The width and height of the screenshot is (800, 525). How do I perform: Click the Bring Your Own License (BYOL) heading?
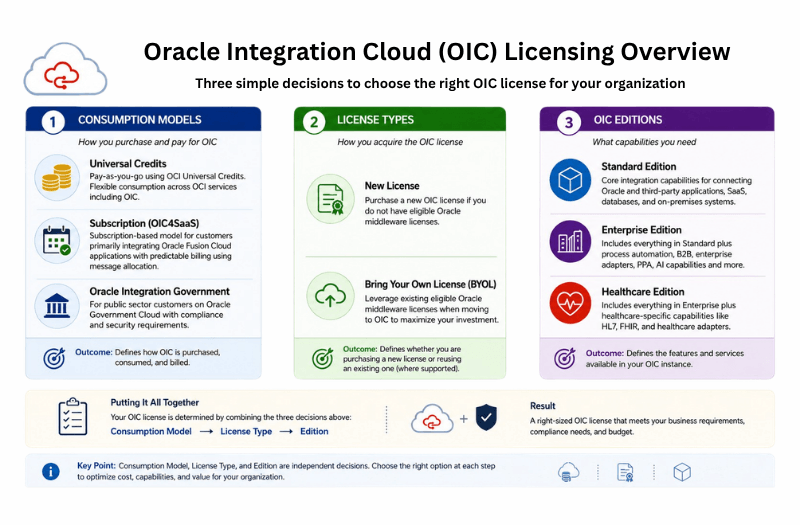coord(430,284)
